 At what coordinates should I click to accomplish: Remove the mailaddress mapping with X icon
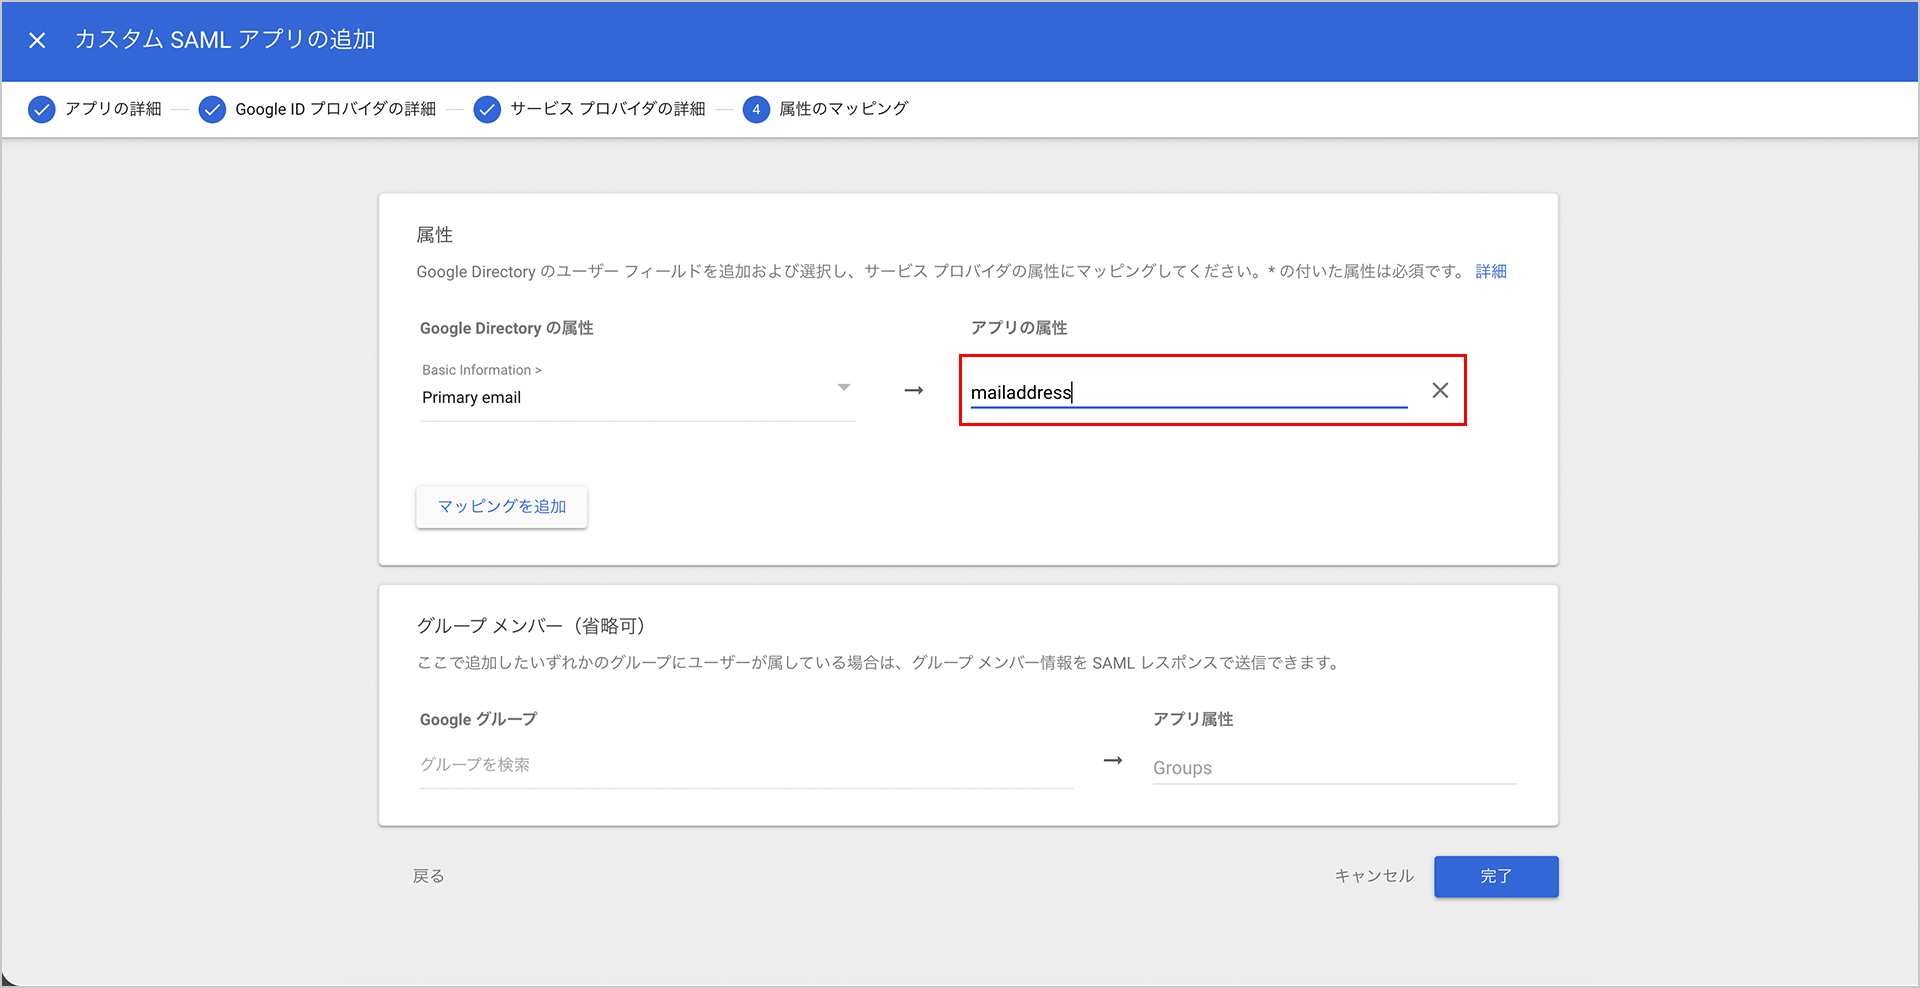point(1440,391)
